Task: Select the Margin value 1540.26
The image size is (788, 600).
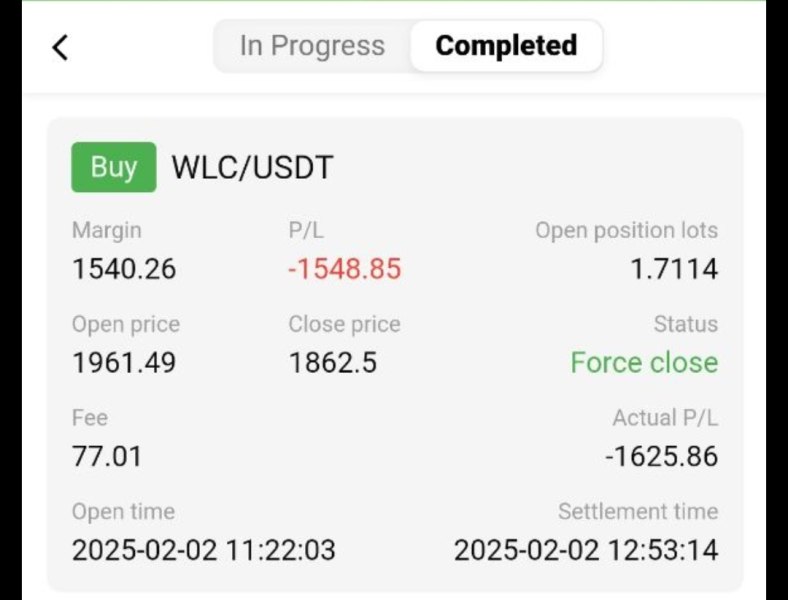Action: [124, 269]
